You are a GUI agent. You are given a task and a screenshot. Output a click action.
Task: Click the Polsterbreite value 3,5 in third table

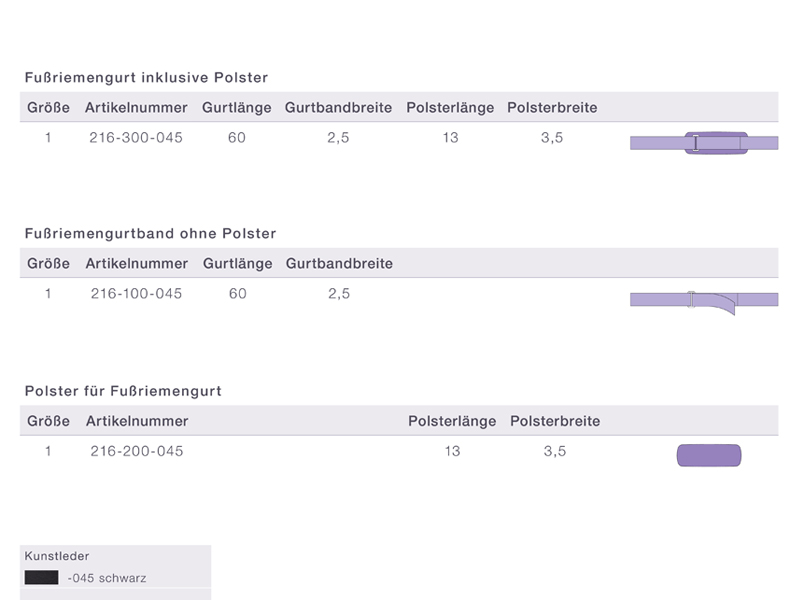[555, 452]
